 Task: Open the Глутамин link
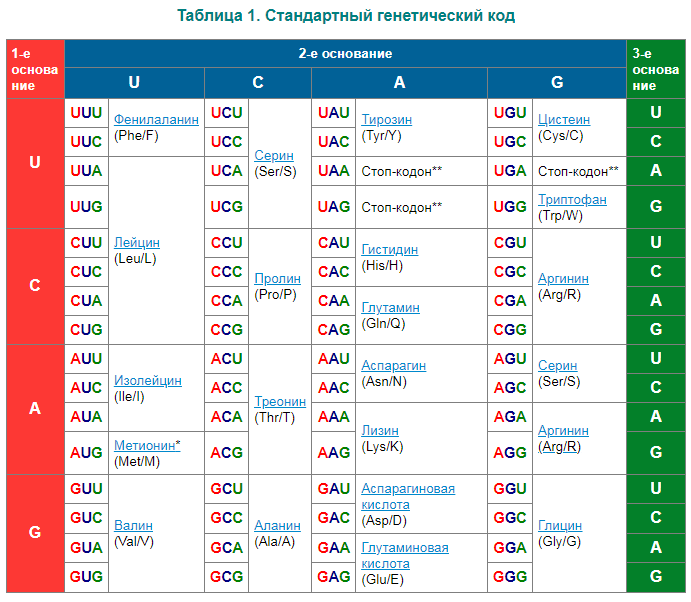tap(390, 307)
